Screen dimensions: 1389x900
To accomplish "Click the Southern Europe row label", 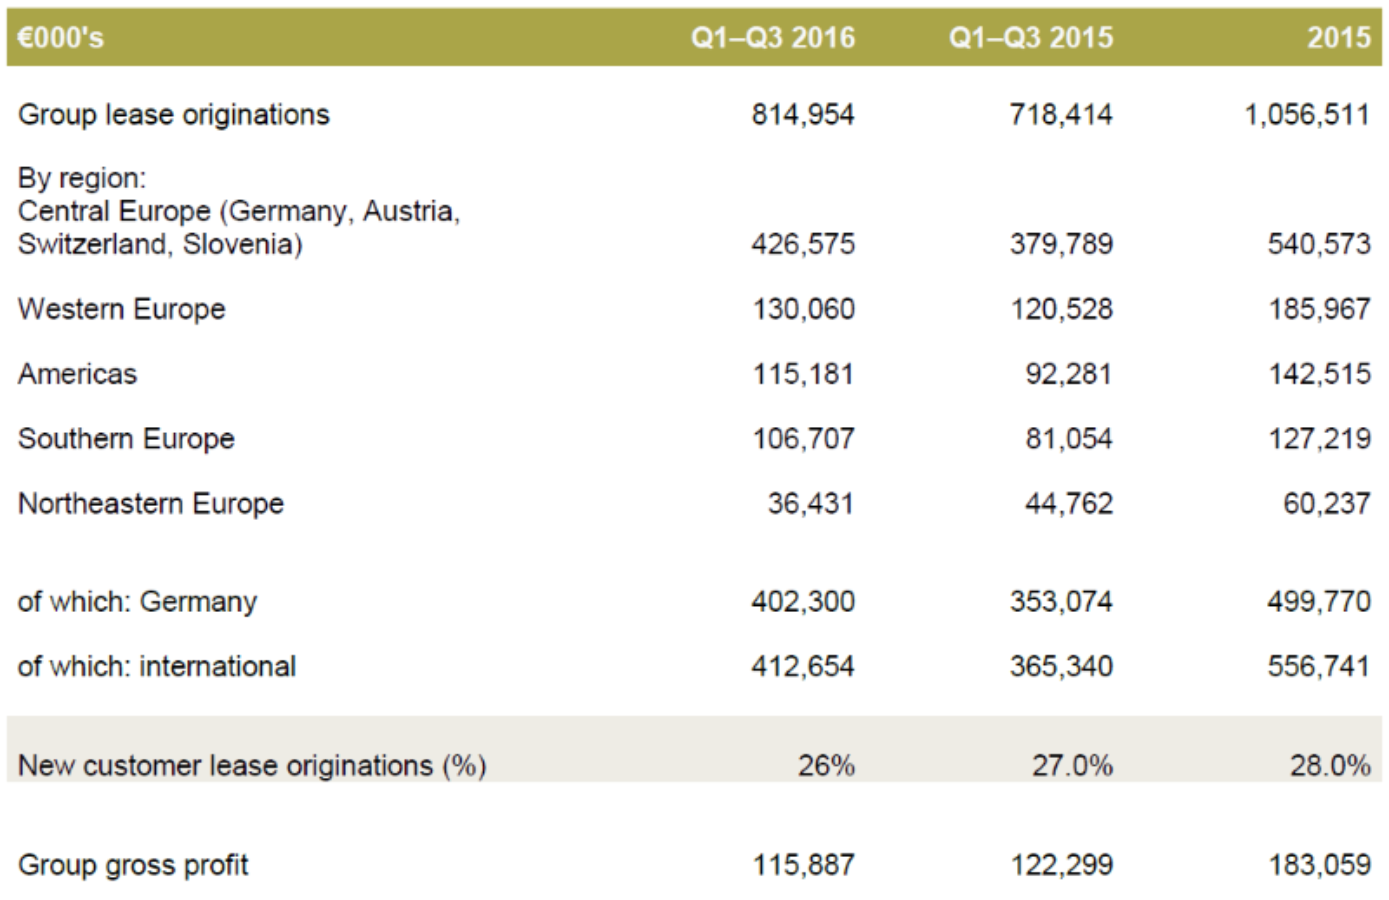I will point(126,439).
